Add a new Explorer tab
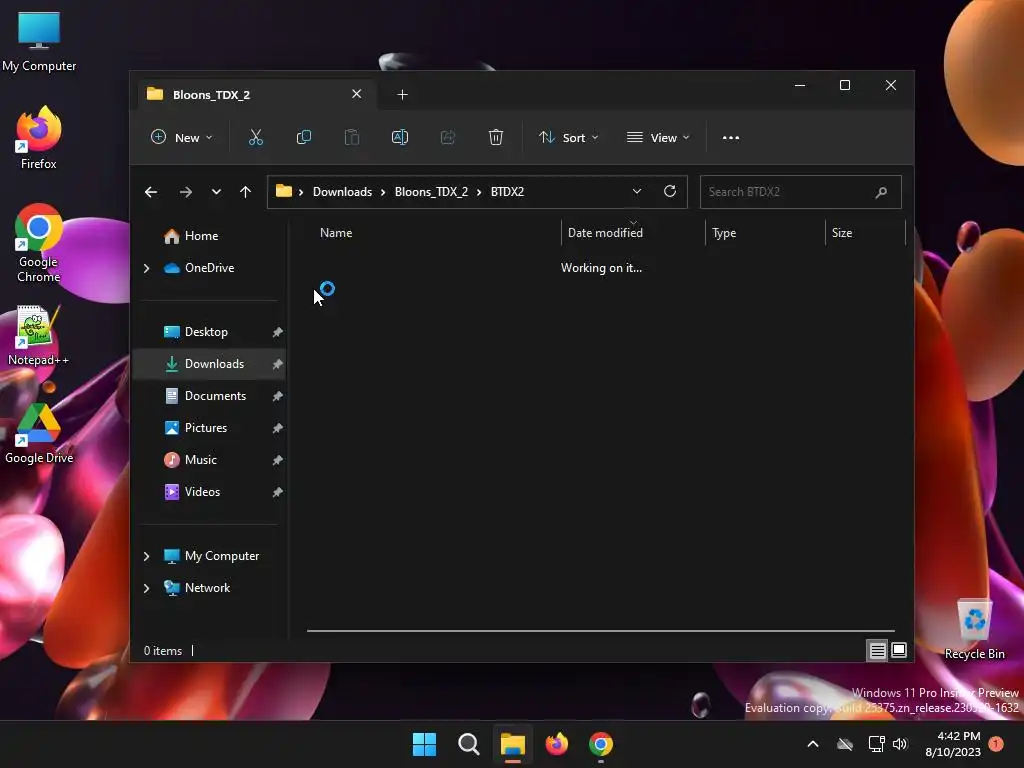 click(402, 95)
